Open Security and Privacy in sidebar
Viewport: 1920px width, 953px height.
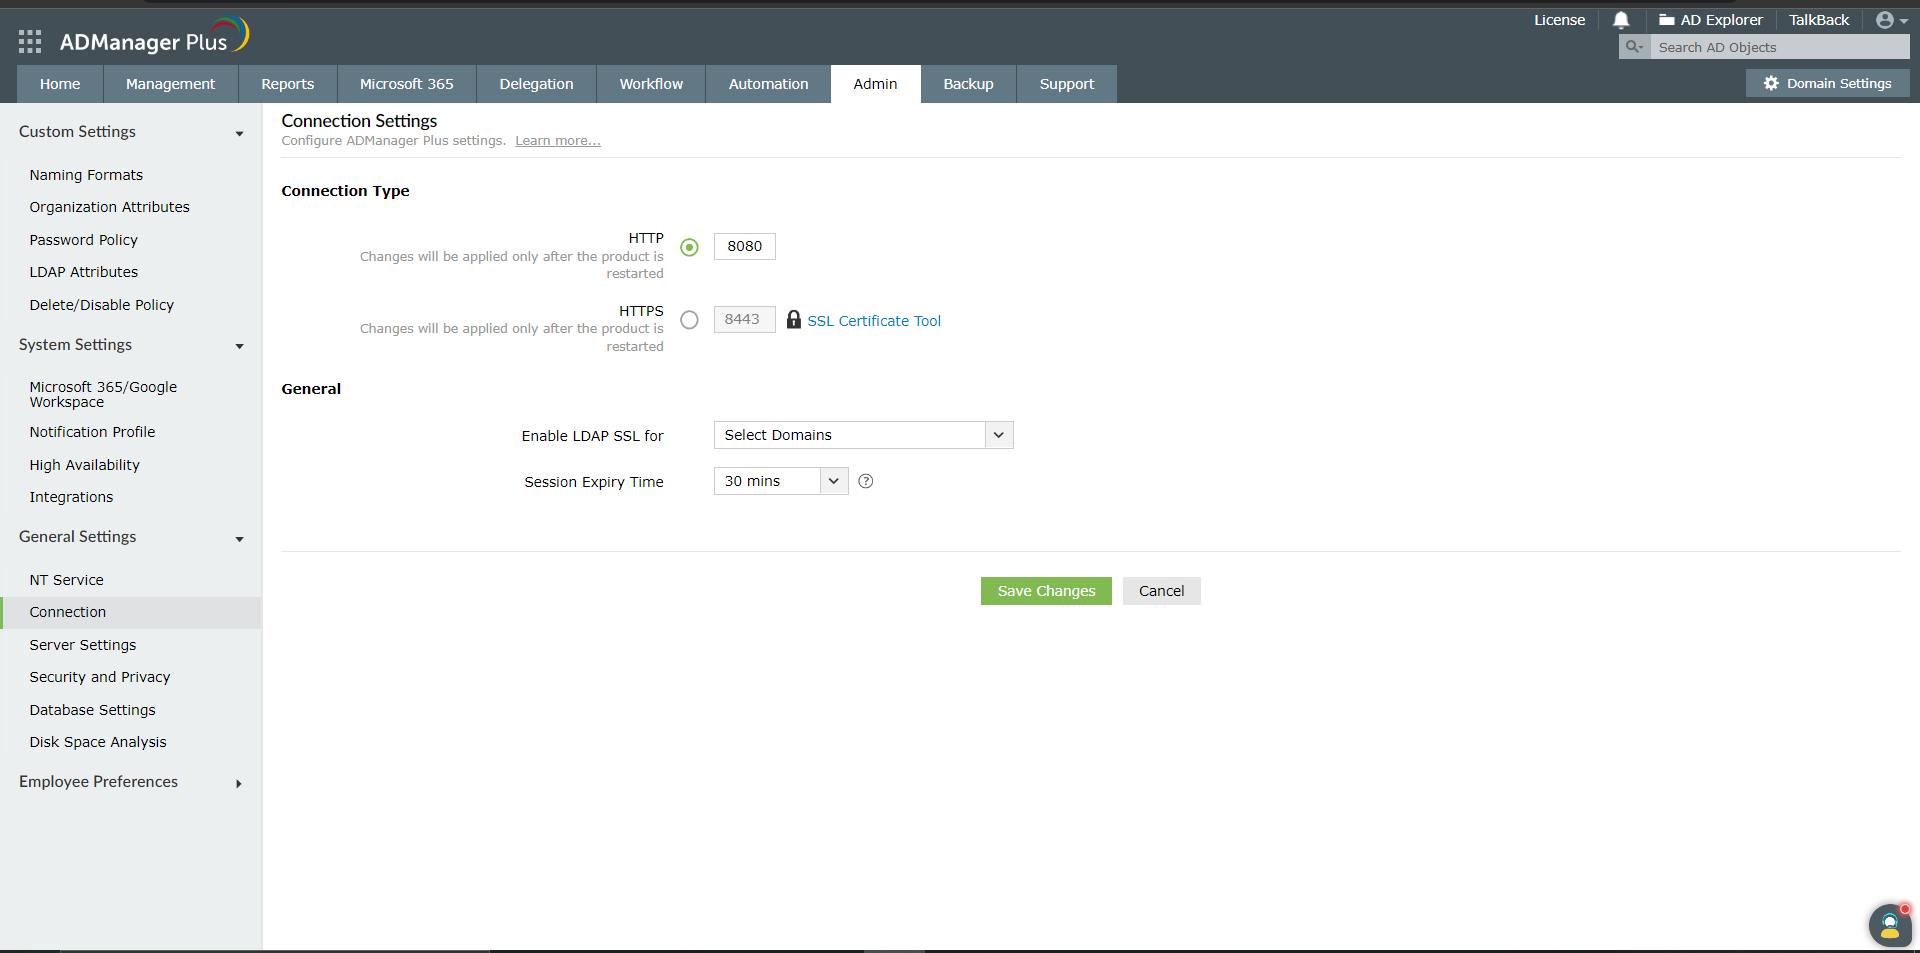[100, 677]
